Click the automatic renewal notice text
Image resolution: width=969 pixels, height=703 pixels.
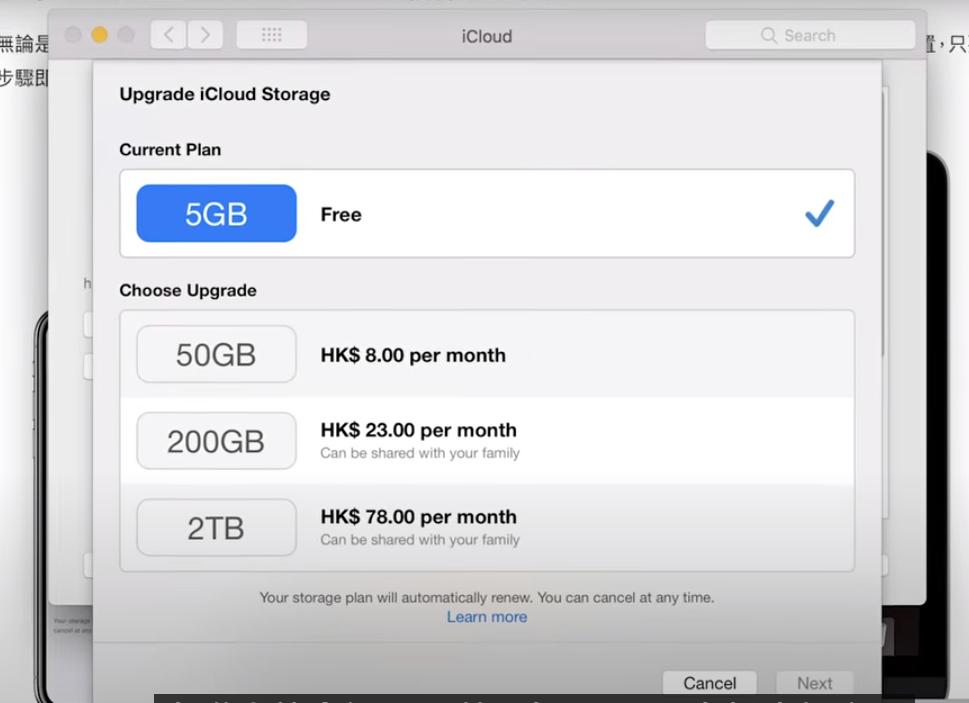[487, 597]
